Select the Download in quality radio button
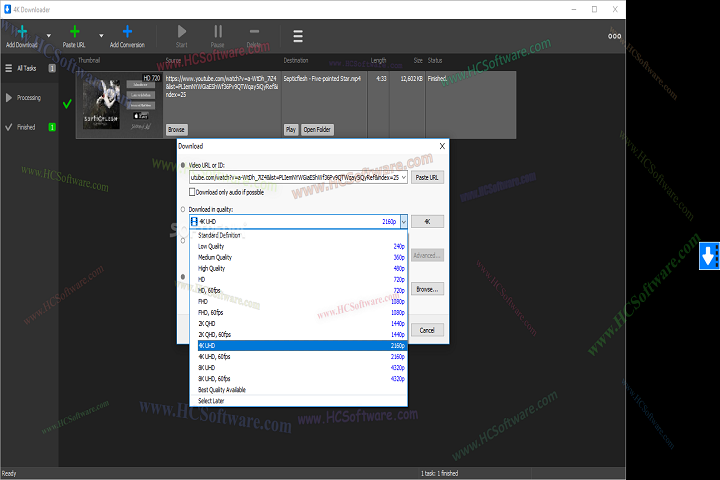 click(x=183, y=209)
